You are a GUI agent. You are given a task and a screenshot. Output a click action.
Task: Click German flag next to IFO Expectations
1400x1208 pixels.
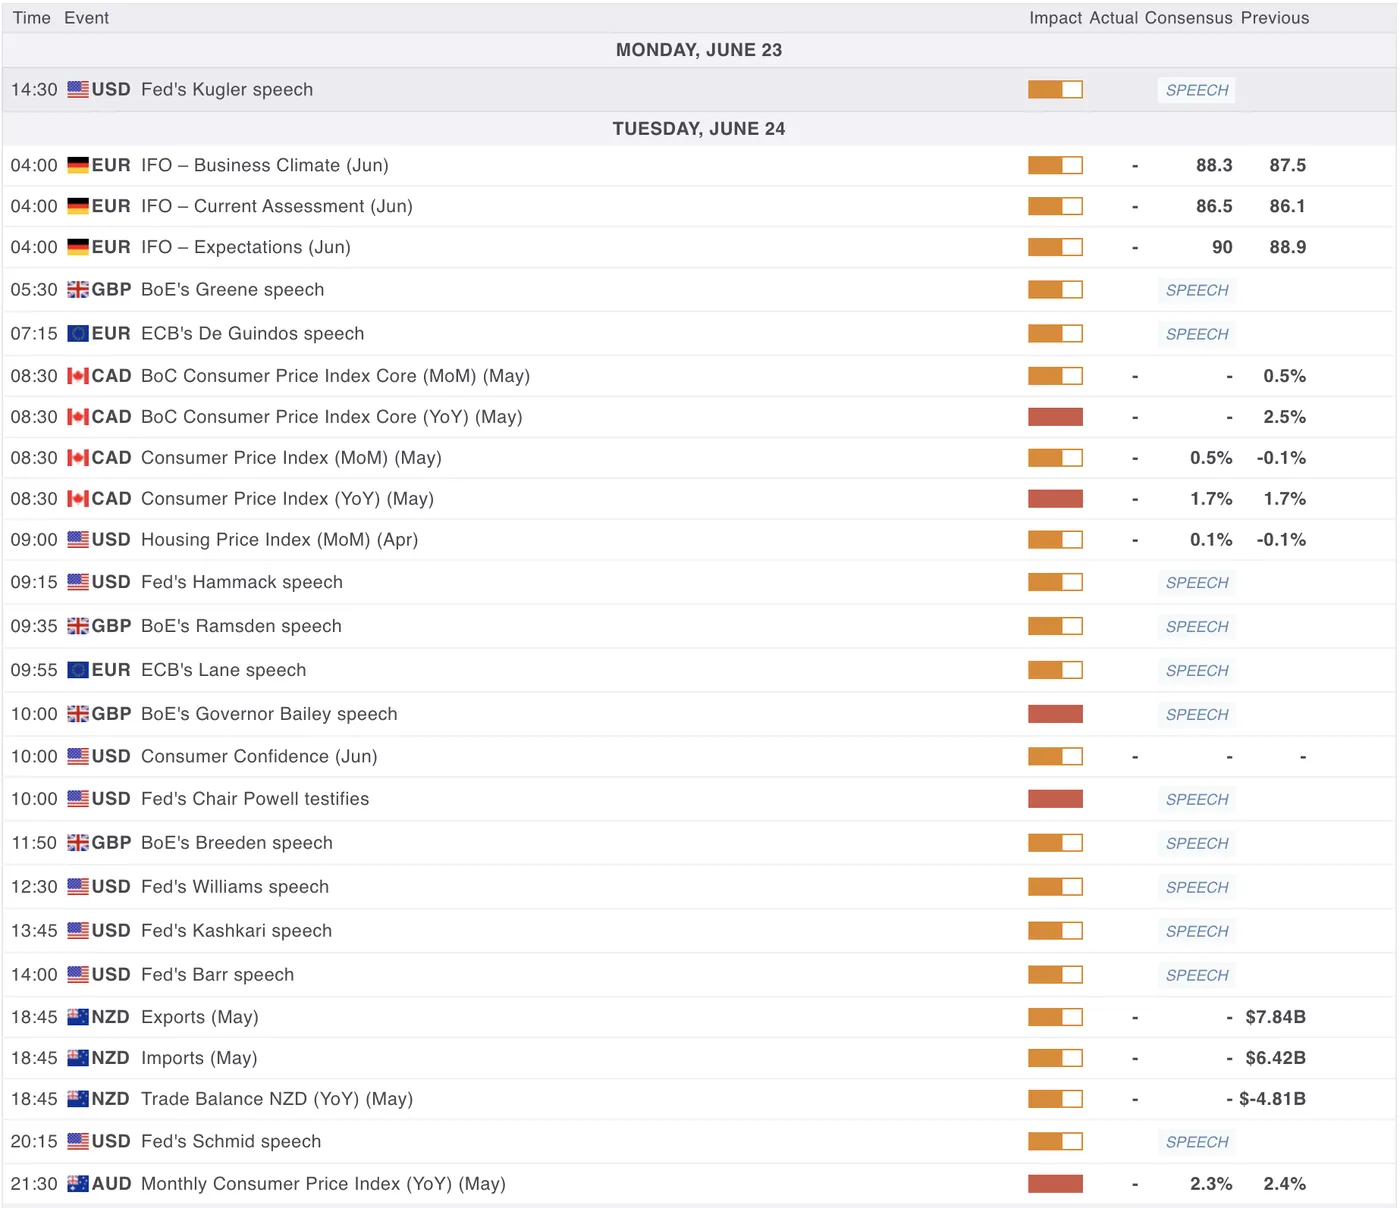click(x=78, y=247)
